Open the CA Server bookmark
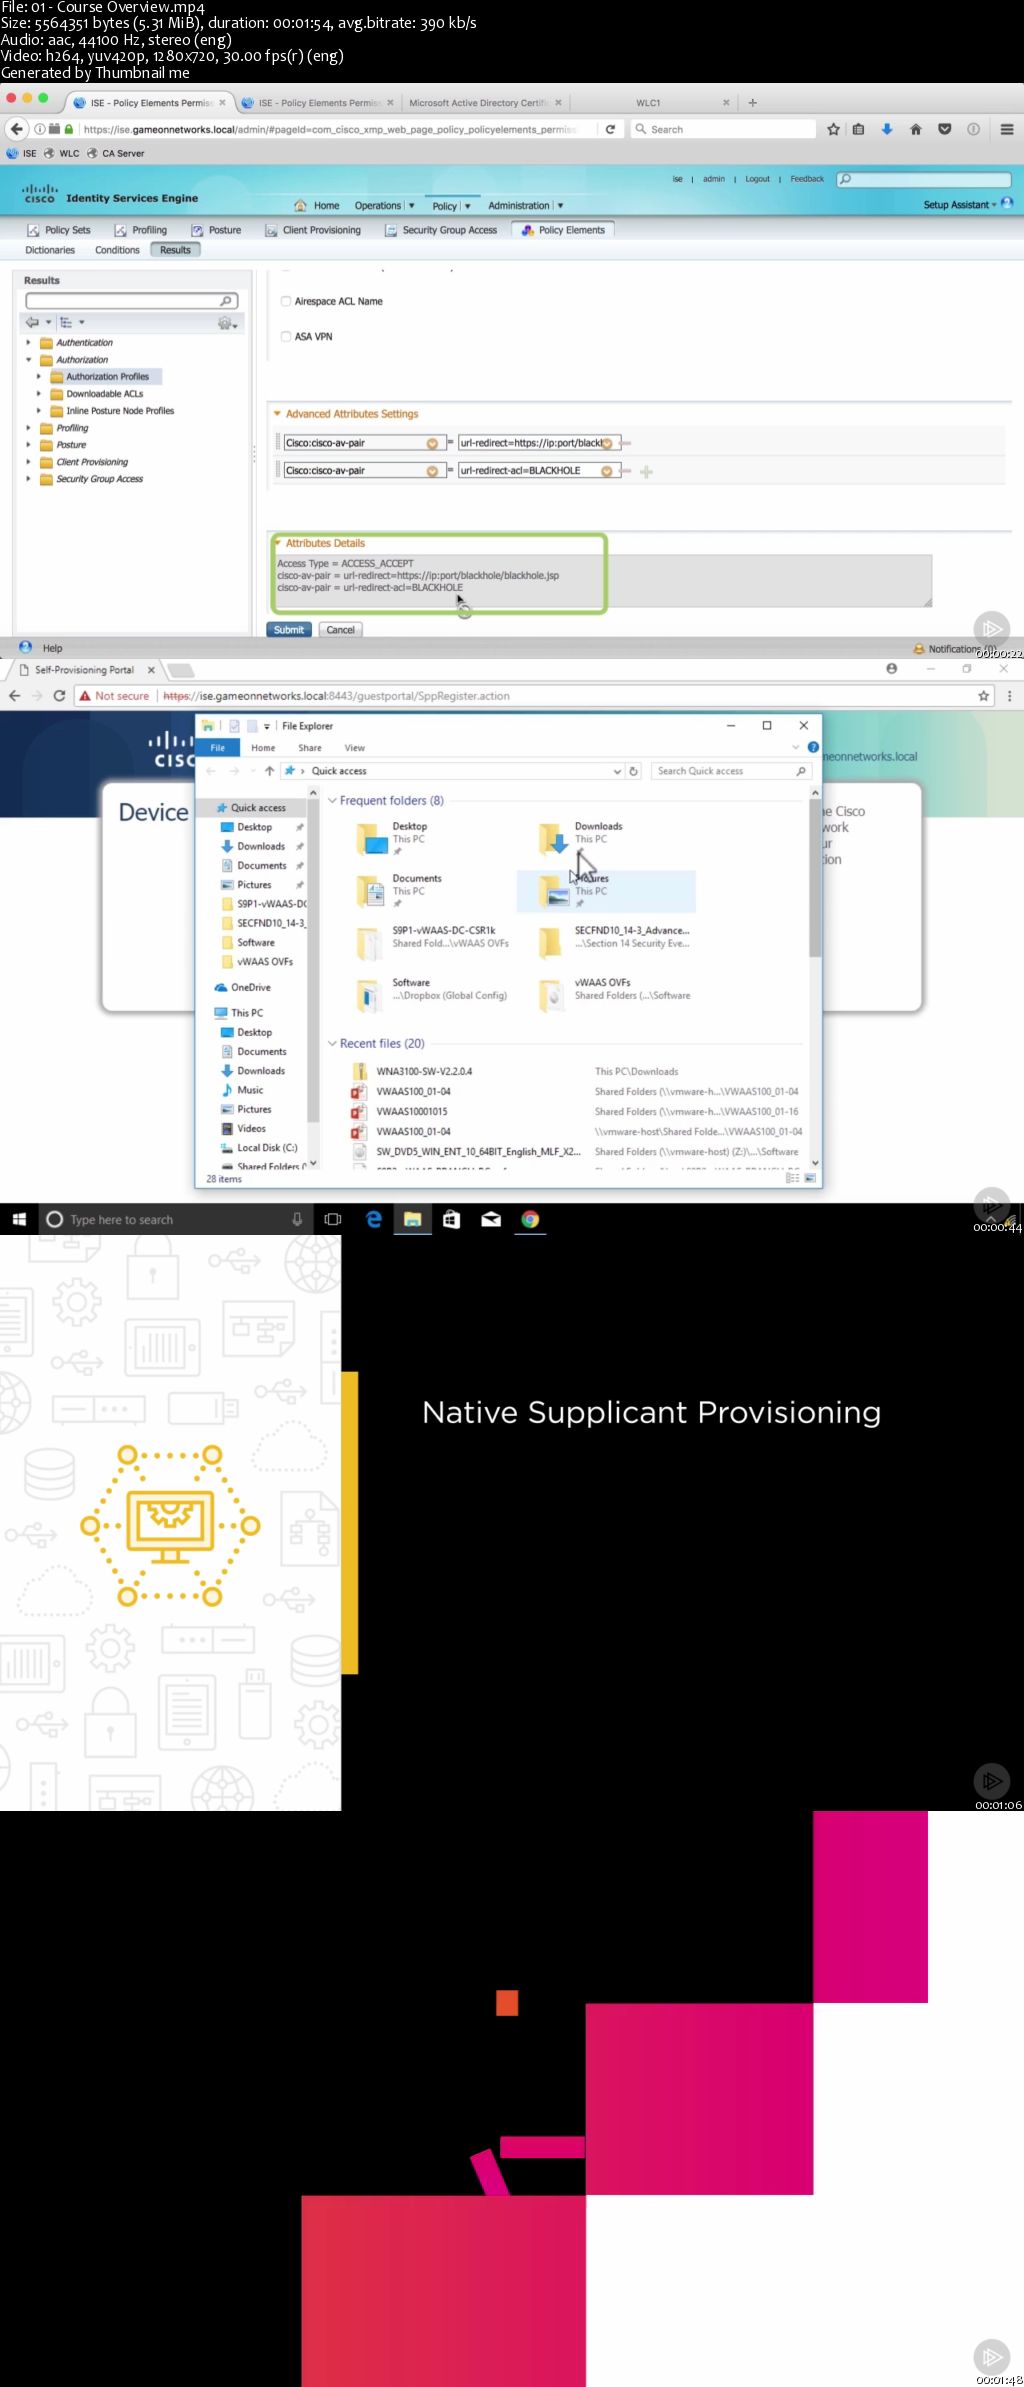This screenshot has height=2387, width=1024. point(115,153)
